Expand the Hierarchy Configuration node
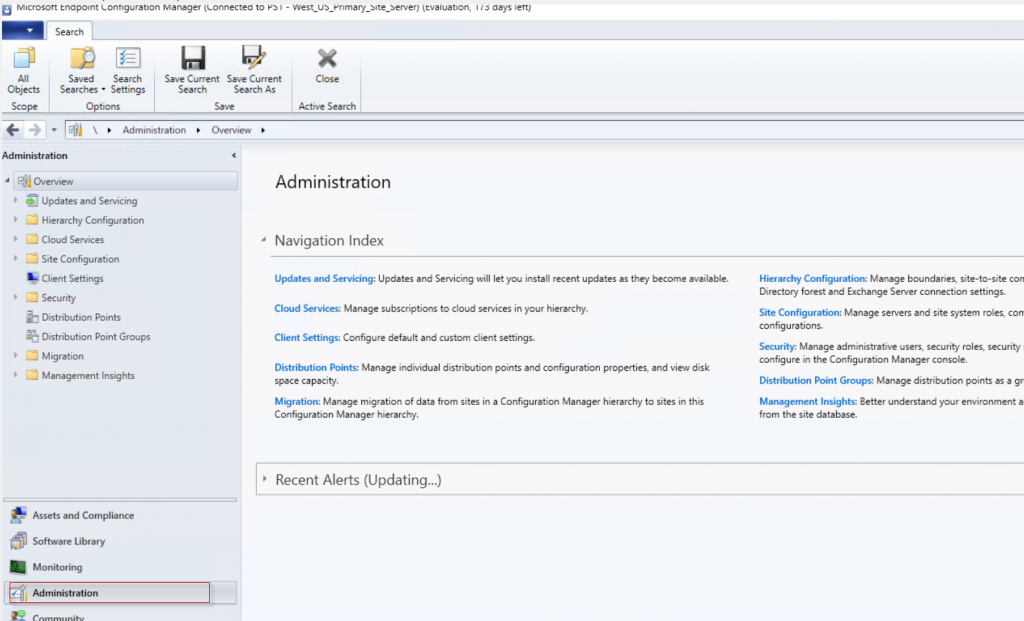This screenshot has height=621, width=1024. pyautogui.click(x=16, y=220)
